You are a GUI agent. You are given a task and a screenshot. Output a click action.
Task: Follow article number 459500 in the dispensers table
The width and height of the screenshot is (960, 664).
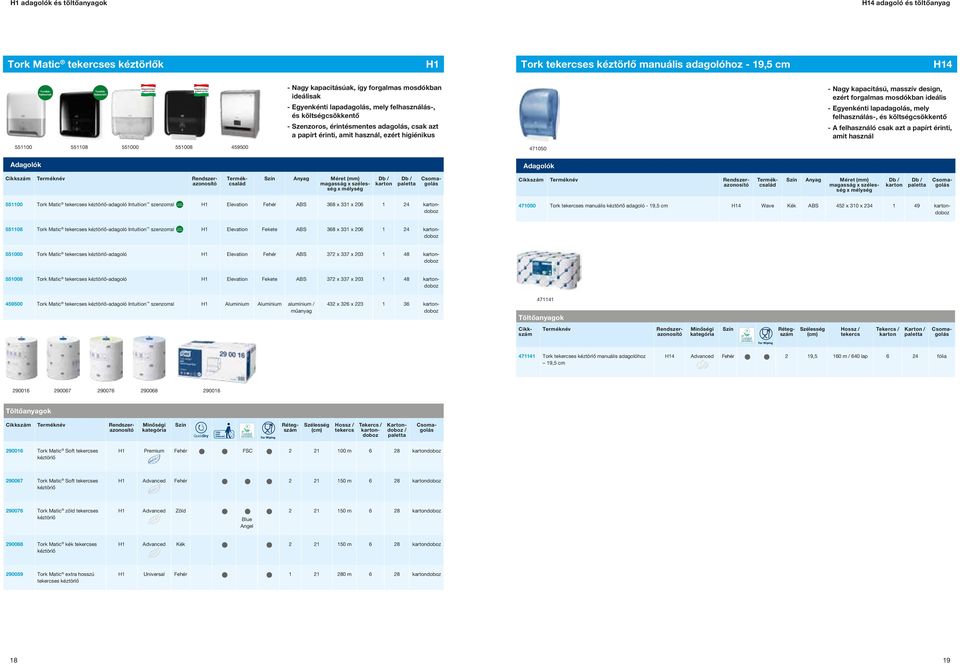(14, 304)
